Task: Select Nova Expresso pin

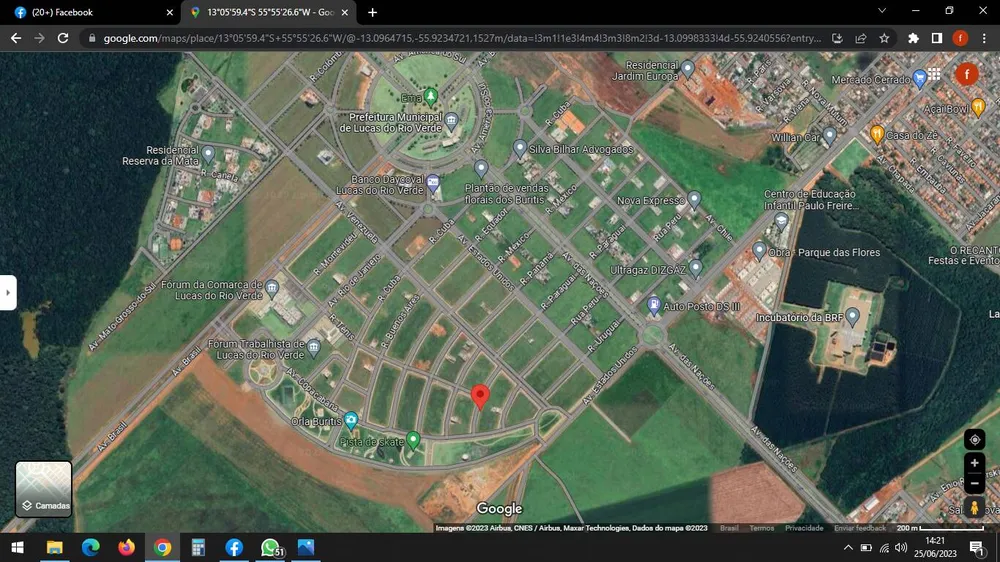Action: coord(695,200)
